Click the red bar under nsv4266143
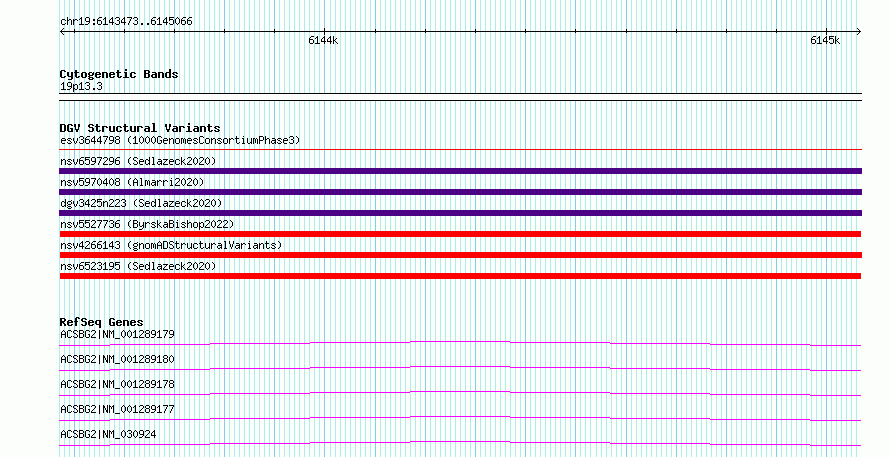890x457 pixels. (x=460, y=255)
